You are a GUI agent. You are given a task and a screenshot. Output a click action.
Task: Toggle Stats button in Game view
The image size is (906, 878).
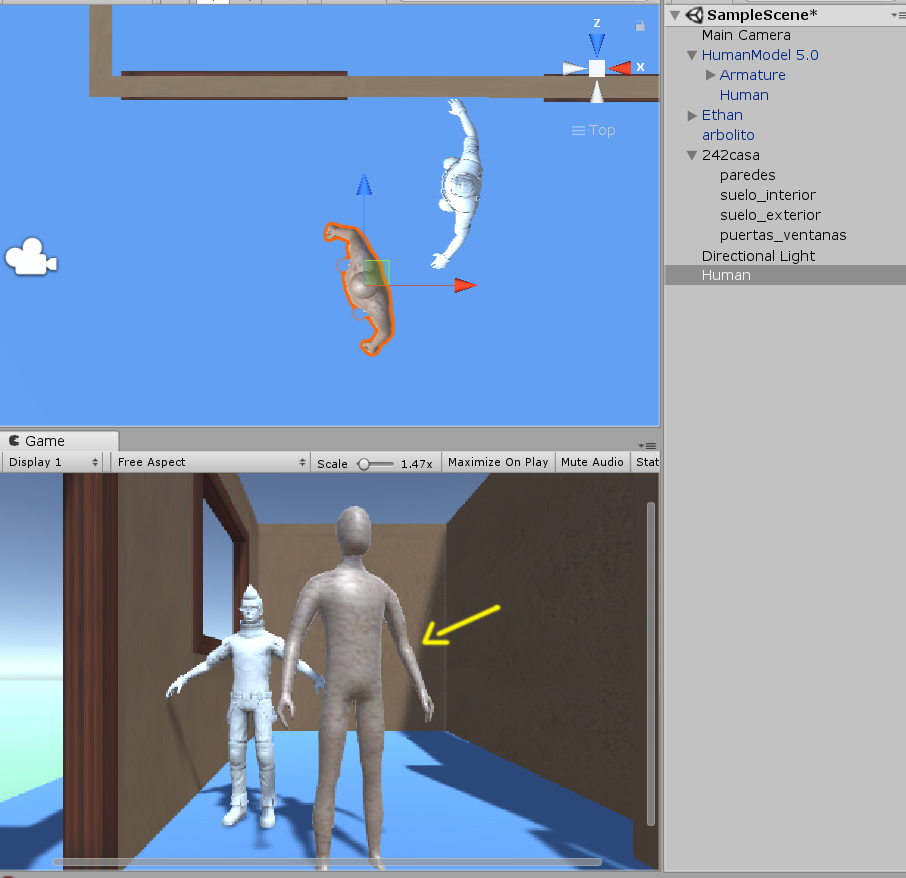point(646,462)
